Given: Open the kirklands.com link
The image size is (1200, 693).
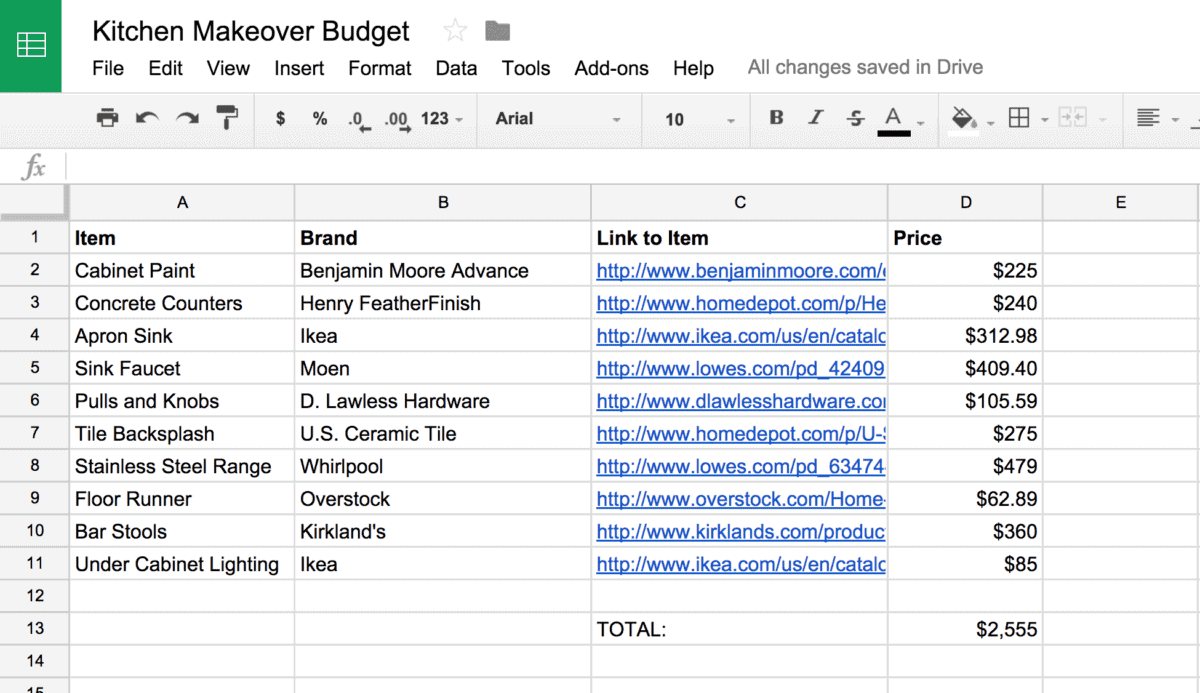Looking at the screenshot, I should coord(741,531).
